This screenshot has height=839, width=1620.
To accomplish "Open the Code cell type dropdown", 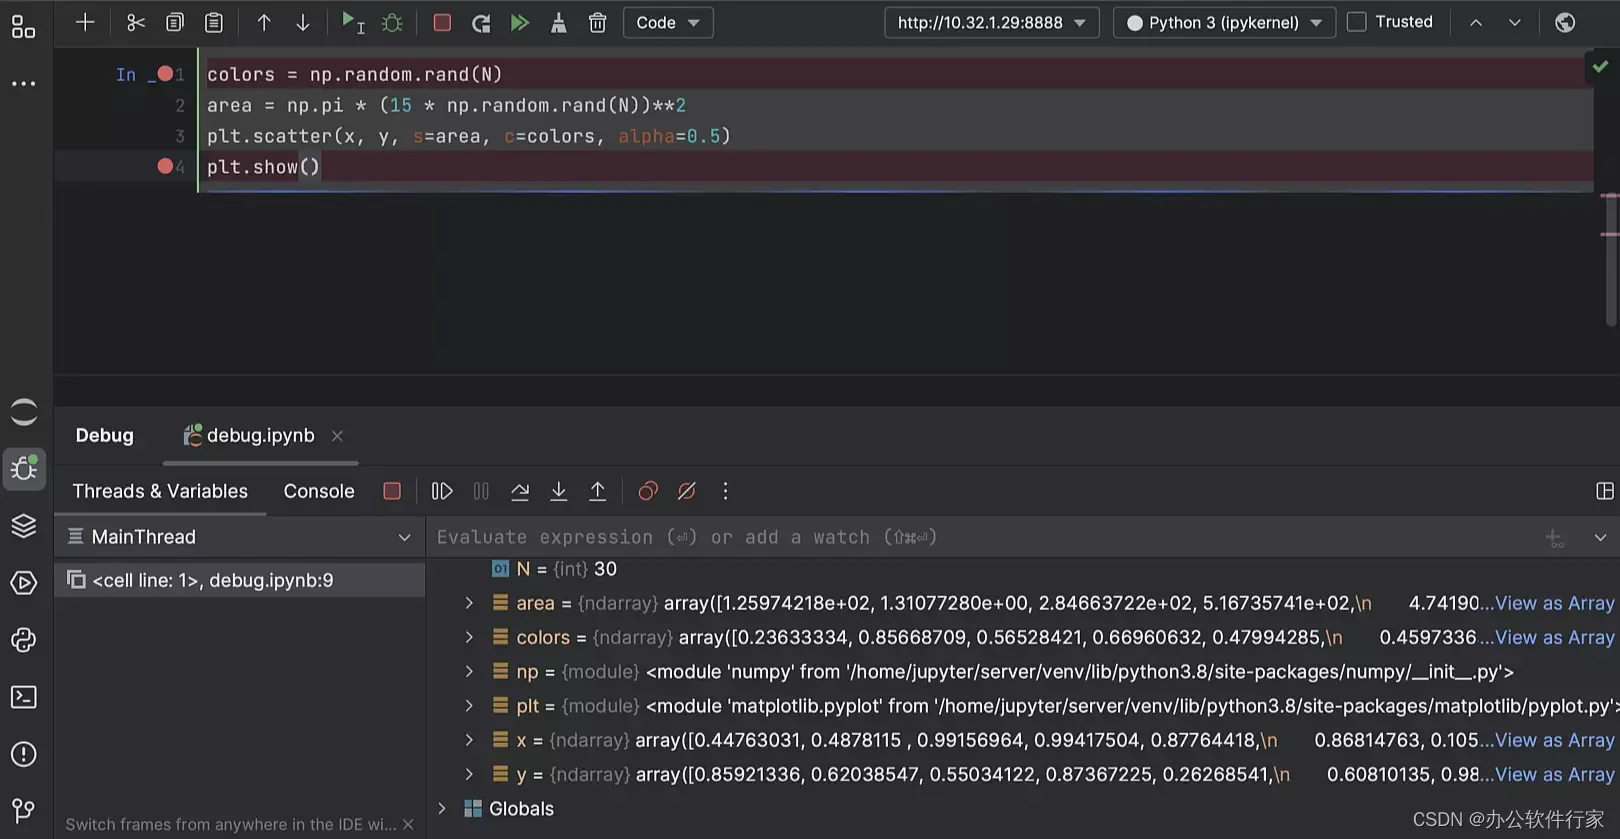I will point(668,22).
